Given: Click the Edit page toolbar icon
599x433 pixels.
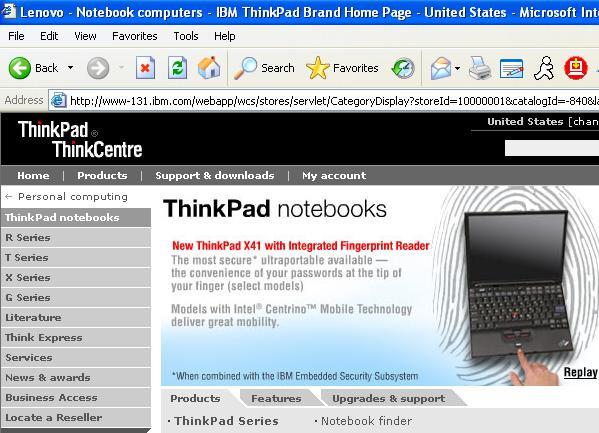Looking at the screenshot, I should [512, 68].
